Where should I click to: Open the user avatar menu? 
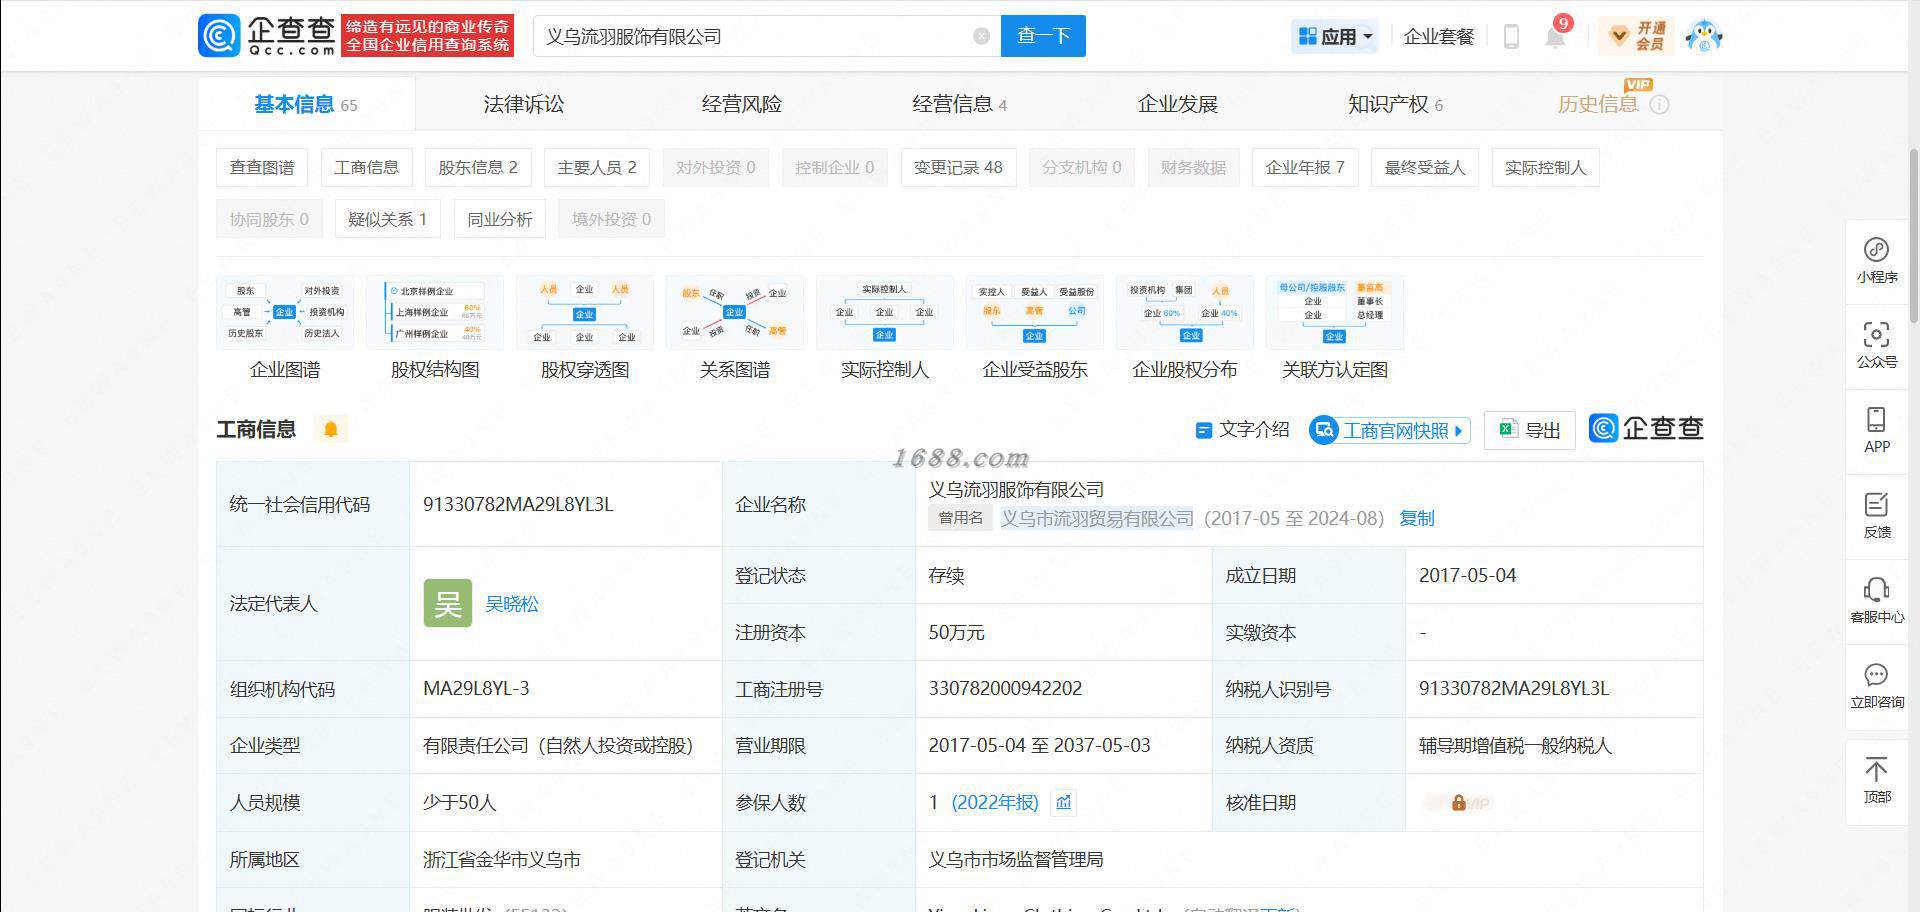(x=1703, y=36)
